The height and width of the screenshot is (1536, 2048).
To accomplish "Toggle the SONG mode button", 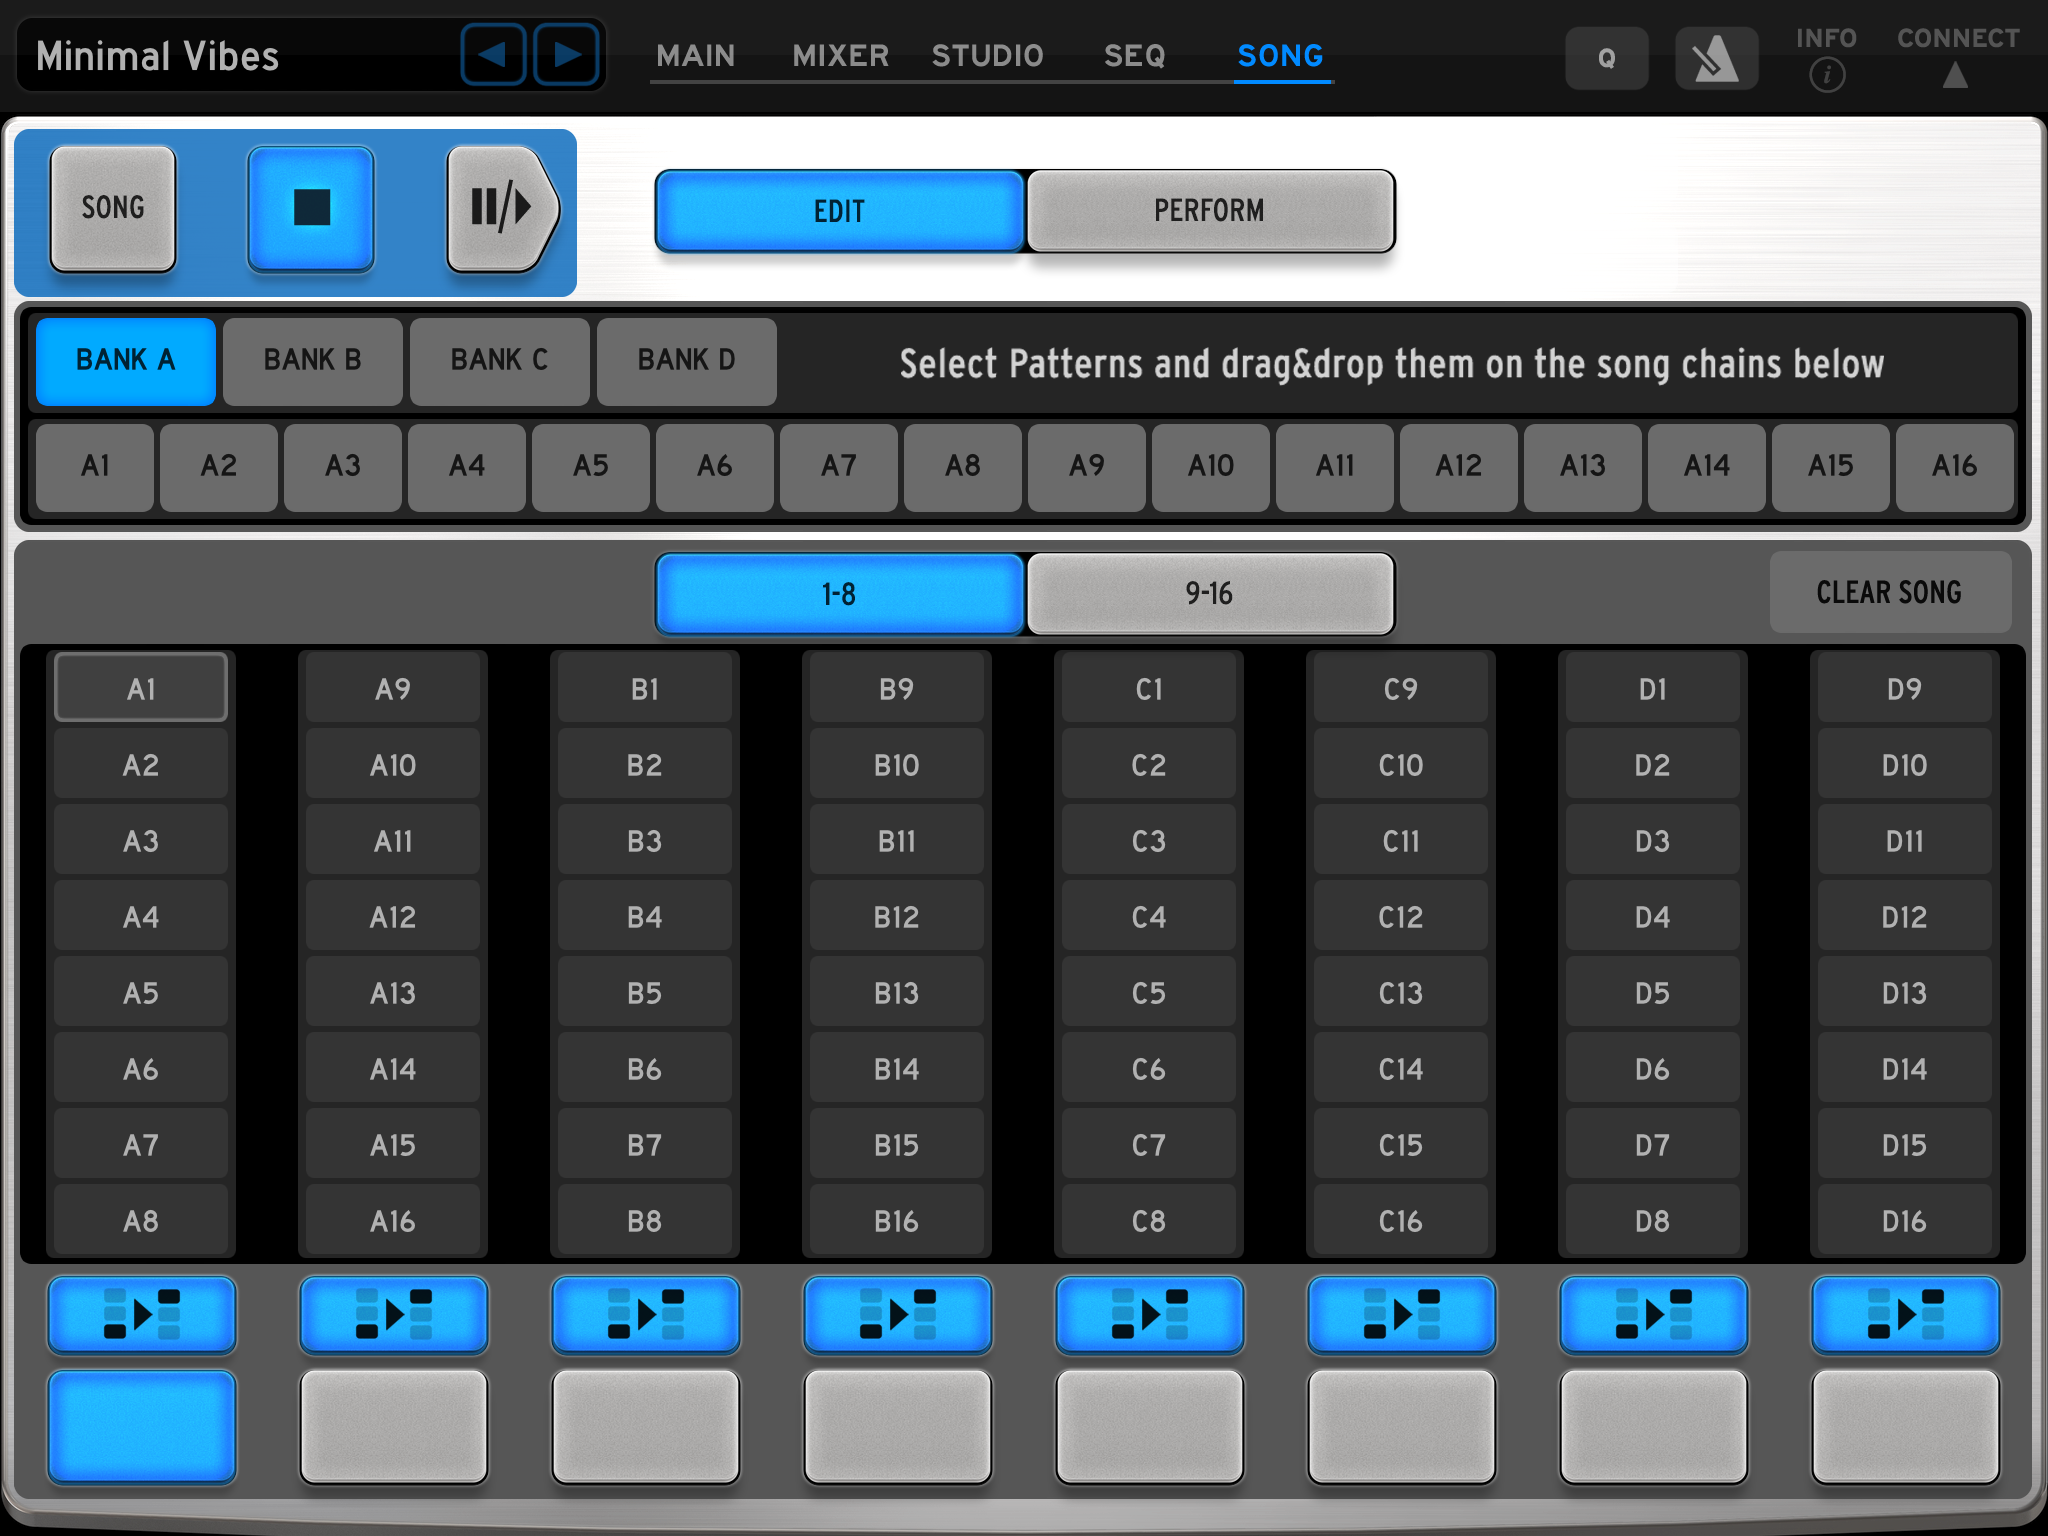I will (113, 208).
